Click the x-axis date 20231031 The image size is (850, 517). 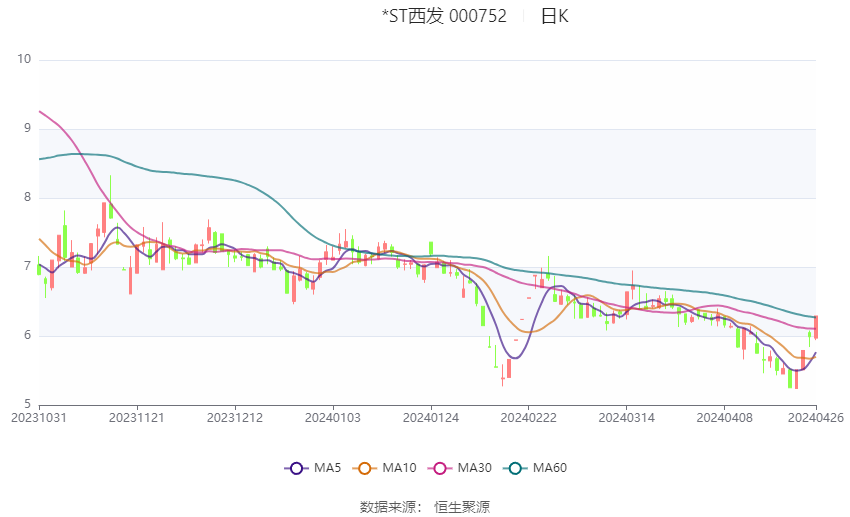(39, 418)
